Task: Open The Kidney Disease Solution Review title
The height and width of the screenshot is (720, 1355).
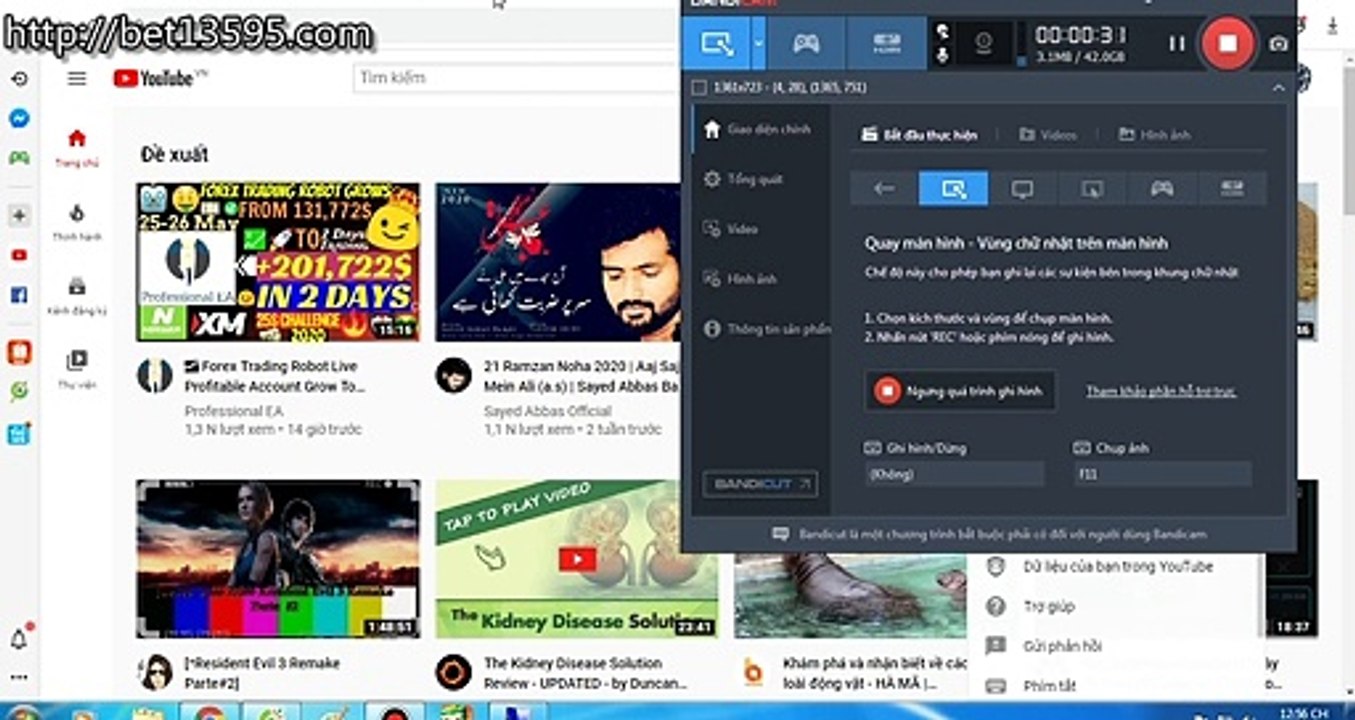Action: tap(586, 673)
